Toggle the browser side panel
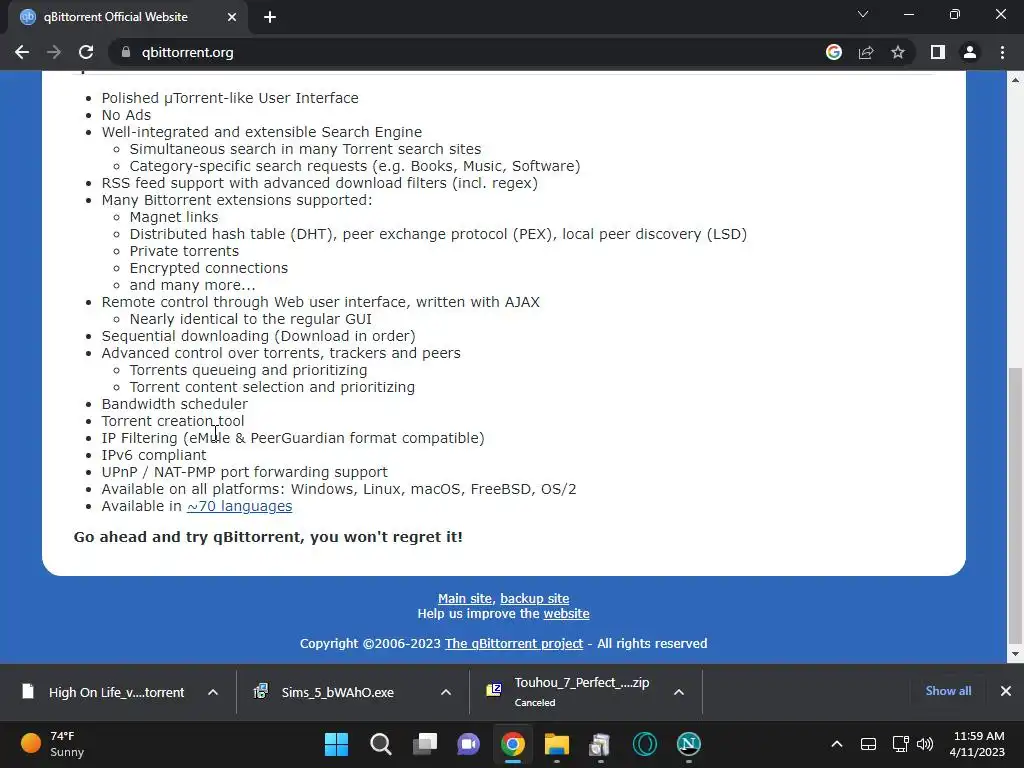Viewport: 1024px width, 768px height. tap(938, 52)
